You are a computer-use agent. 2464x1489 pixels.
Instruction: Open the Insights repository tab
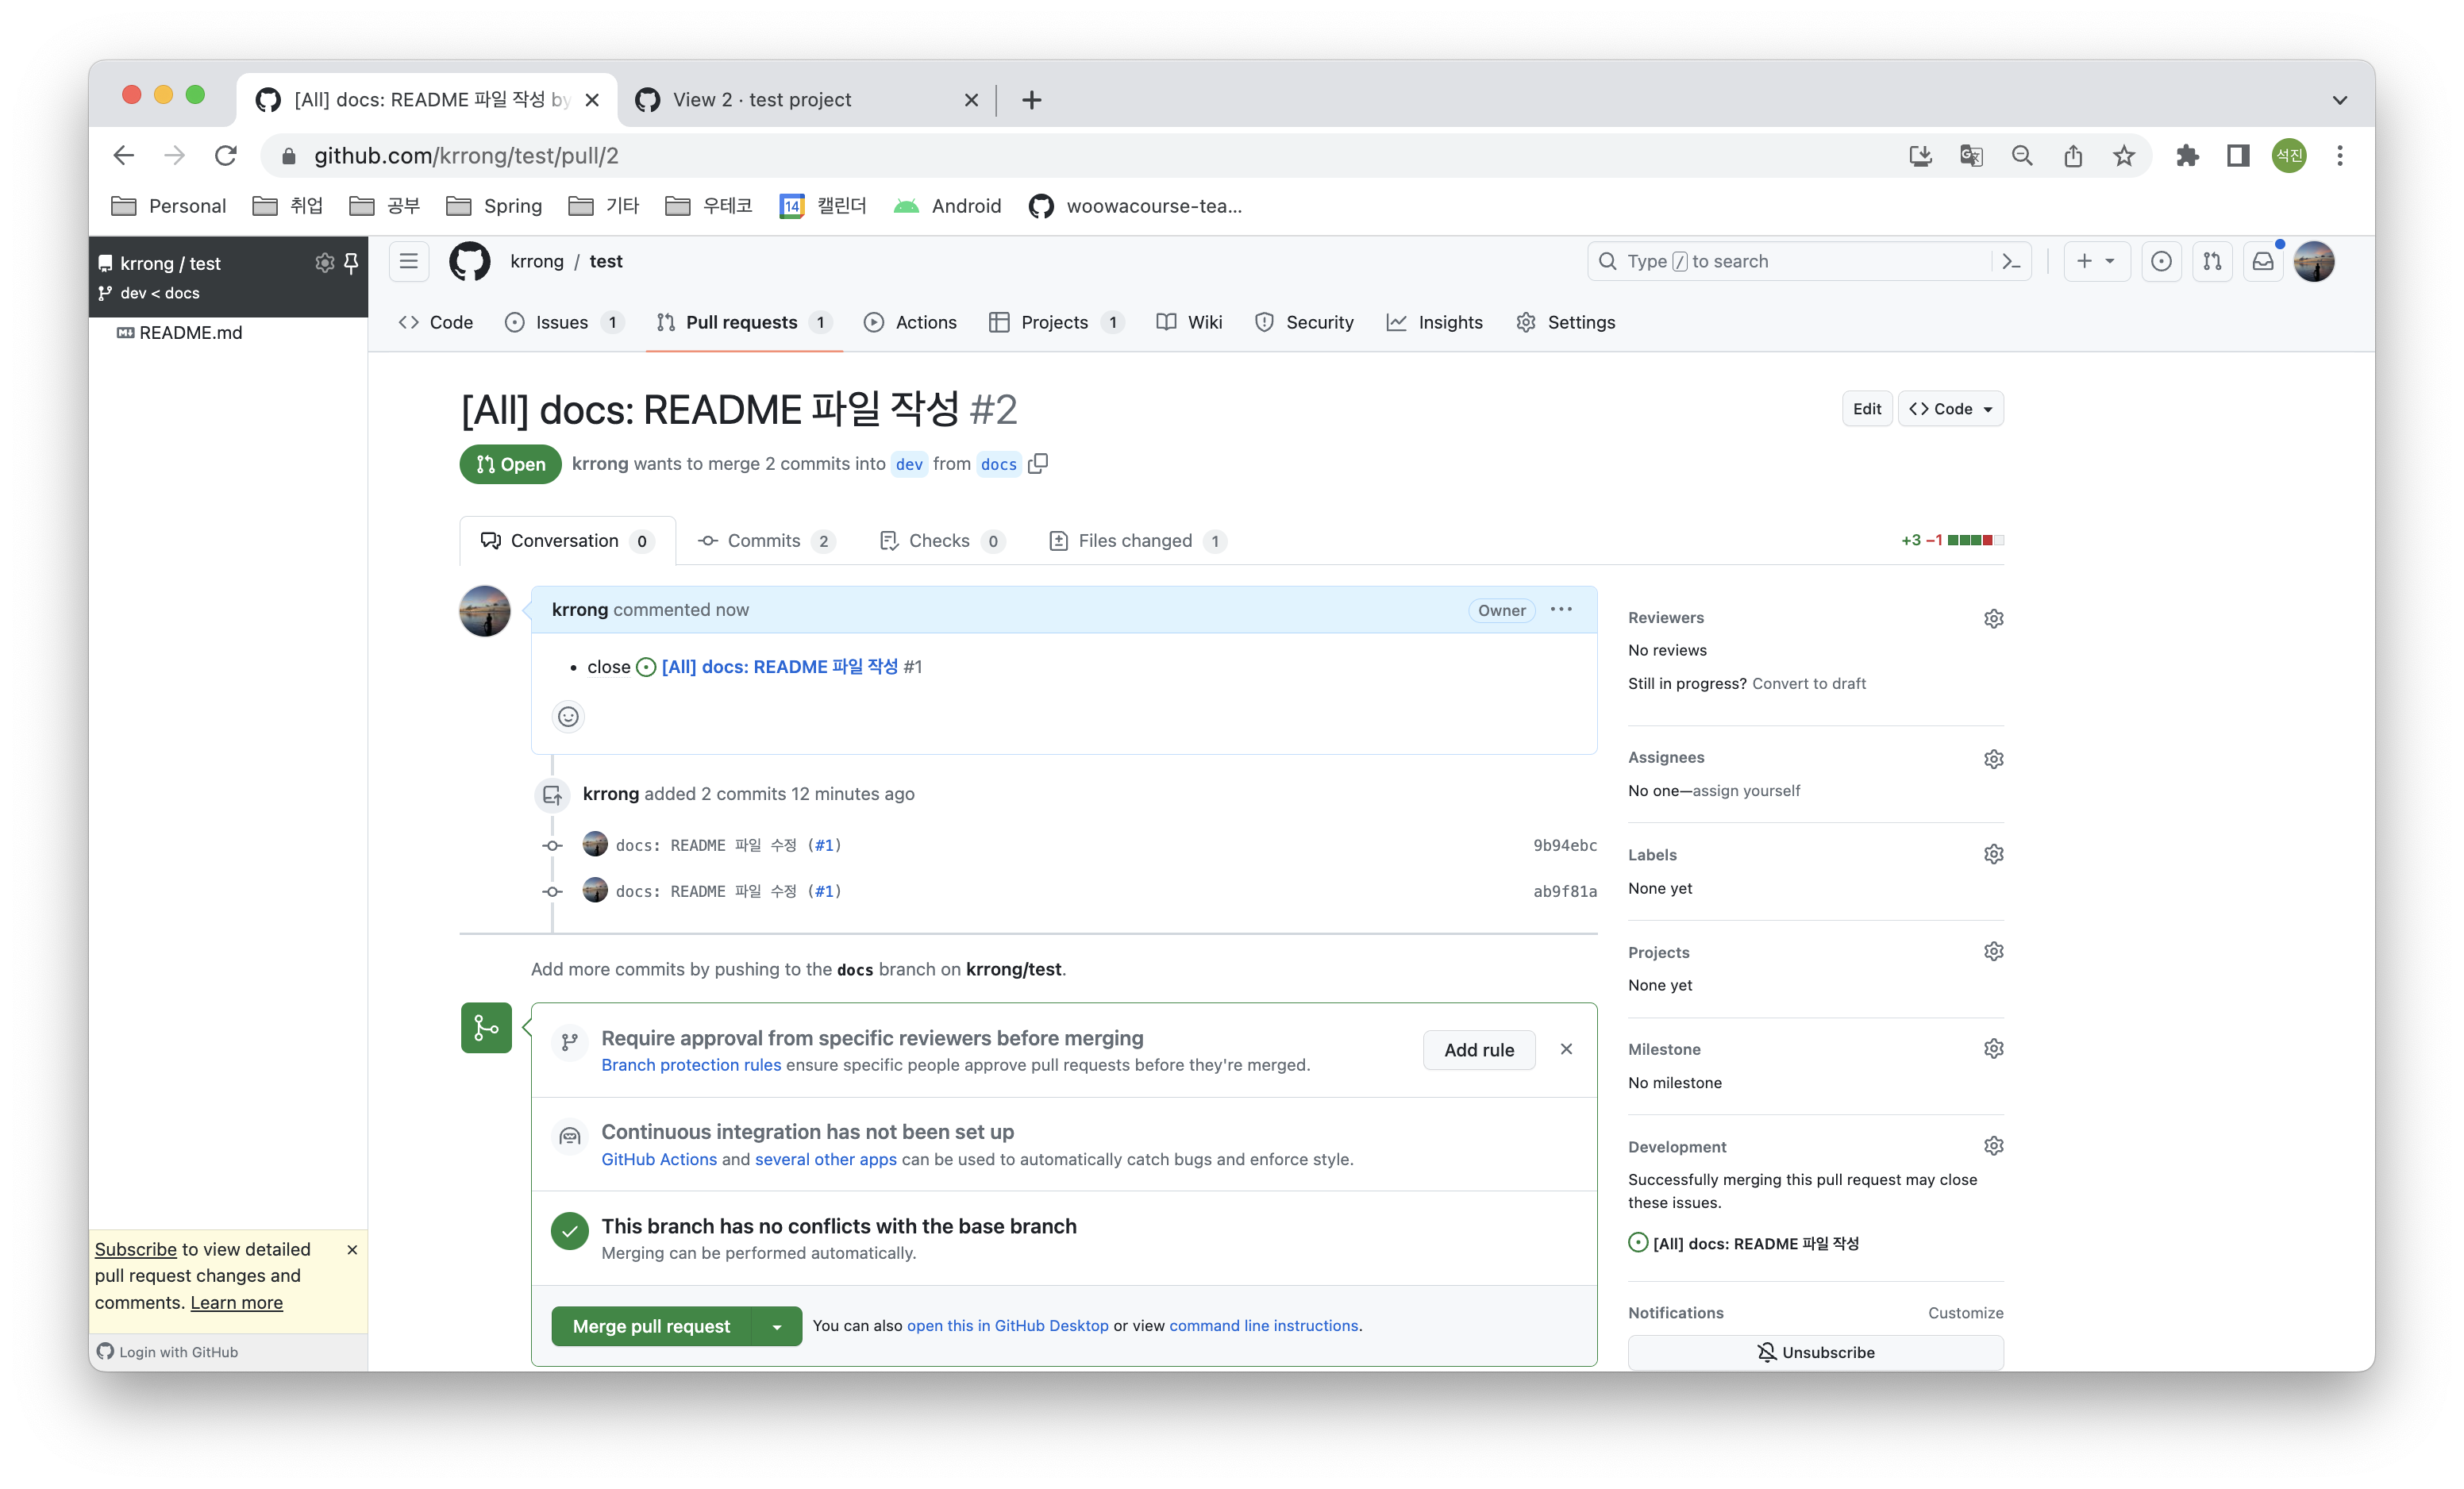[1434, 323]
